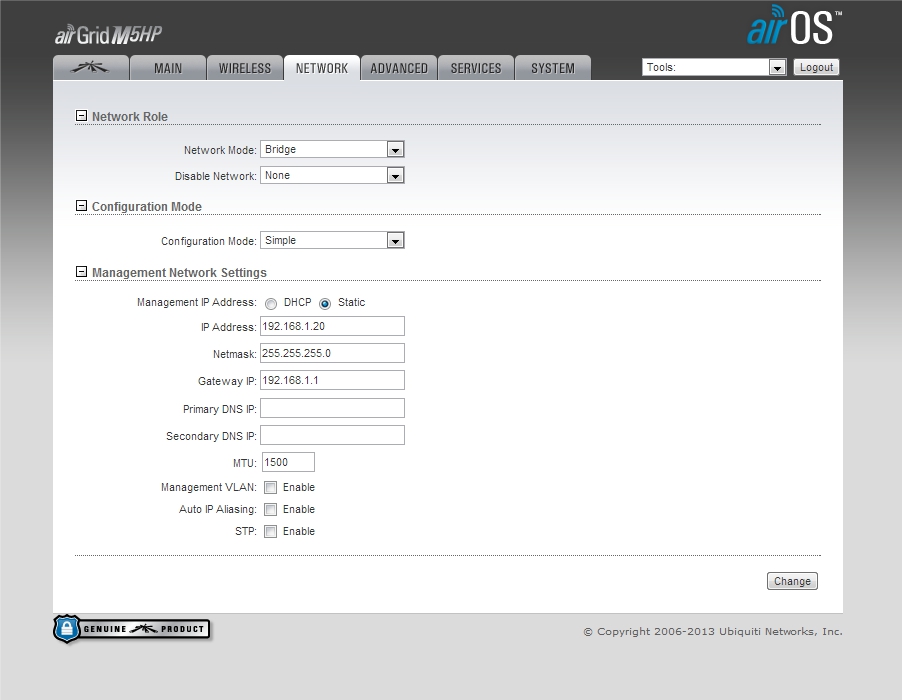This screenshot has height=700, width=902.
Task: Select the DHCP radio button
Action: click(270, 304)
